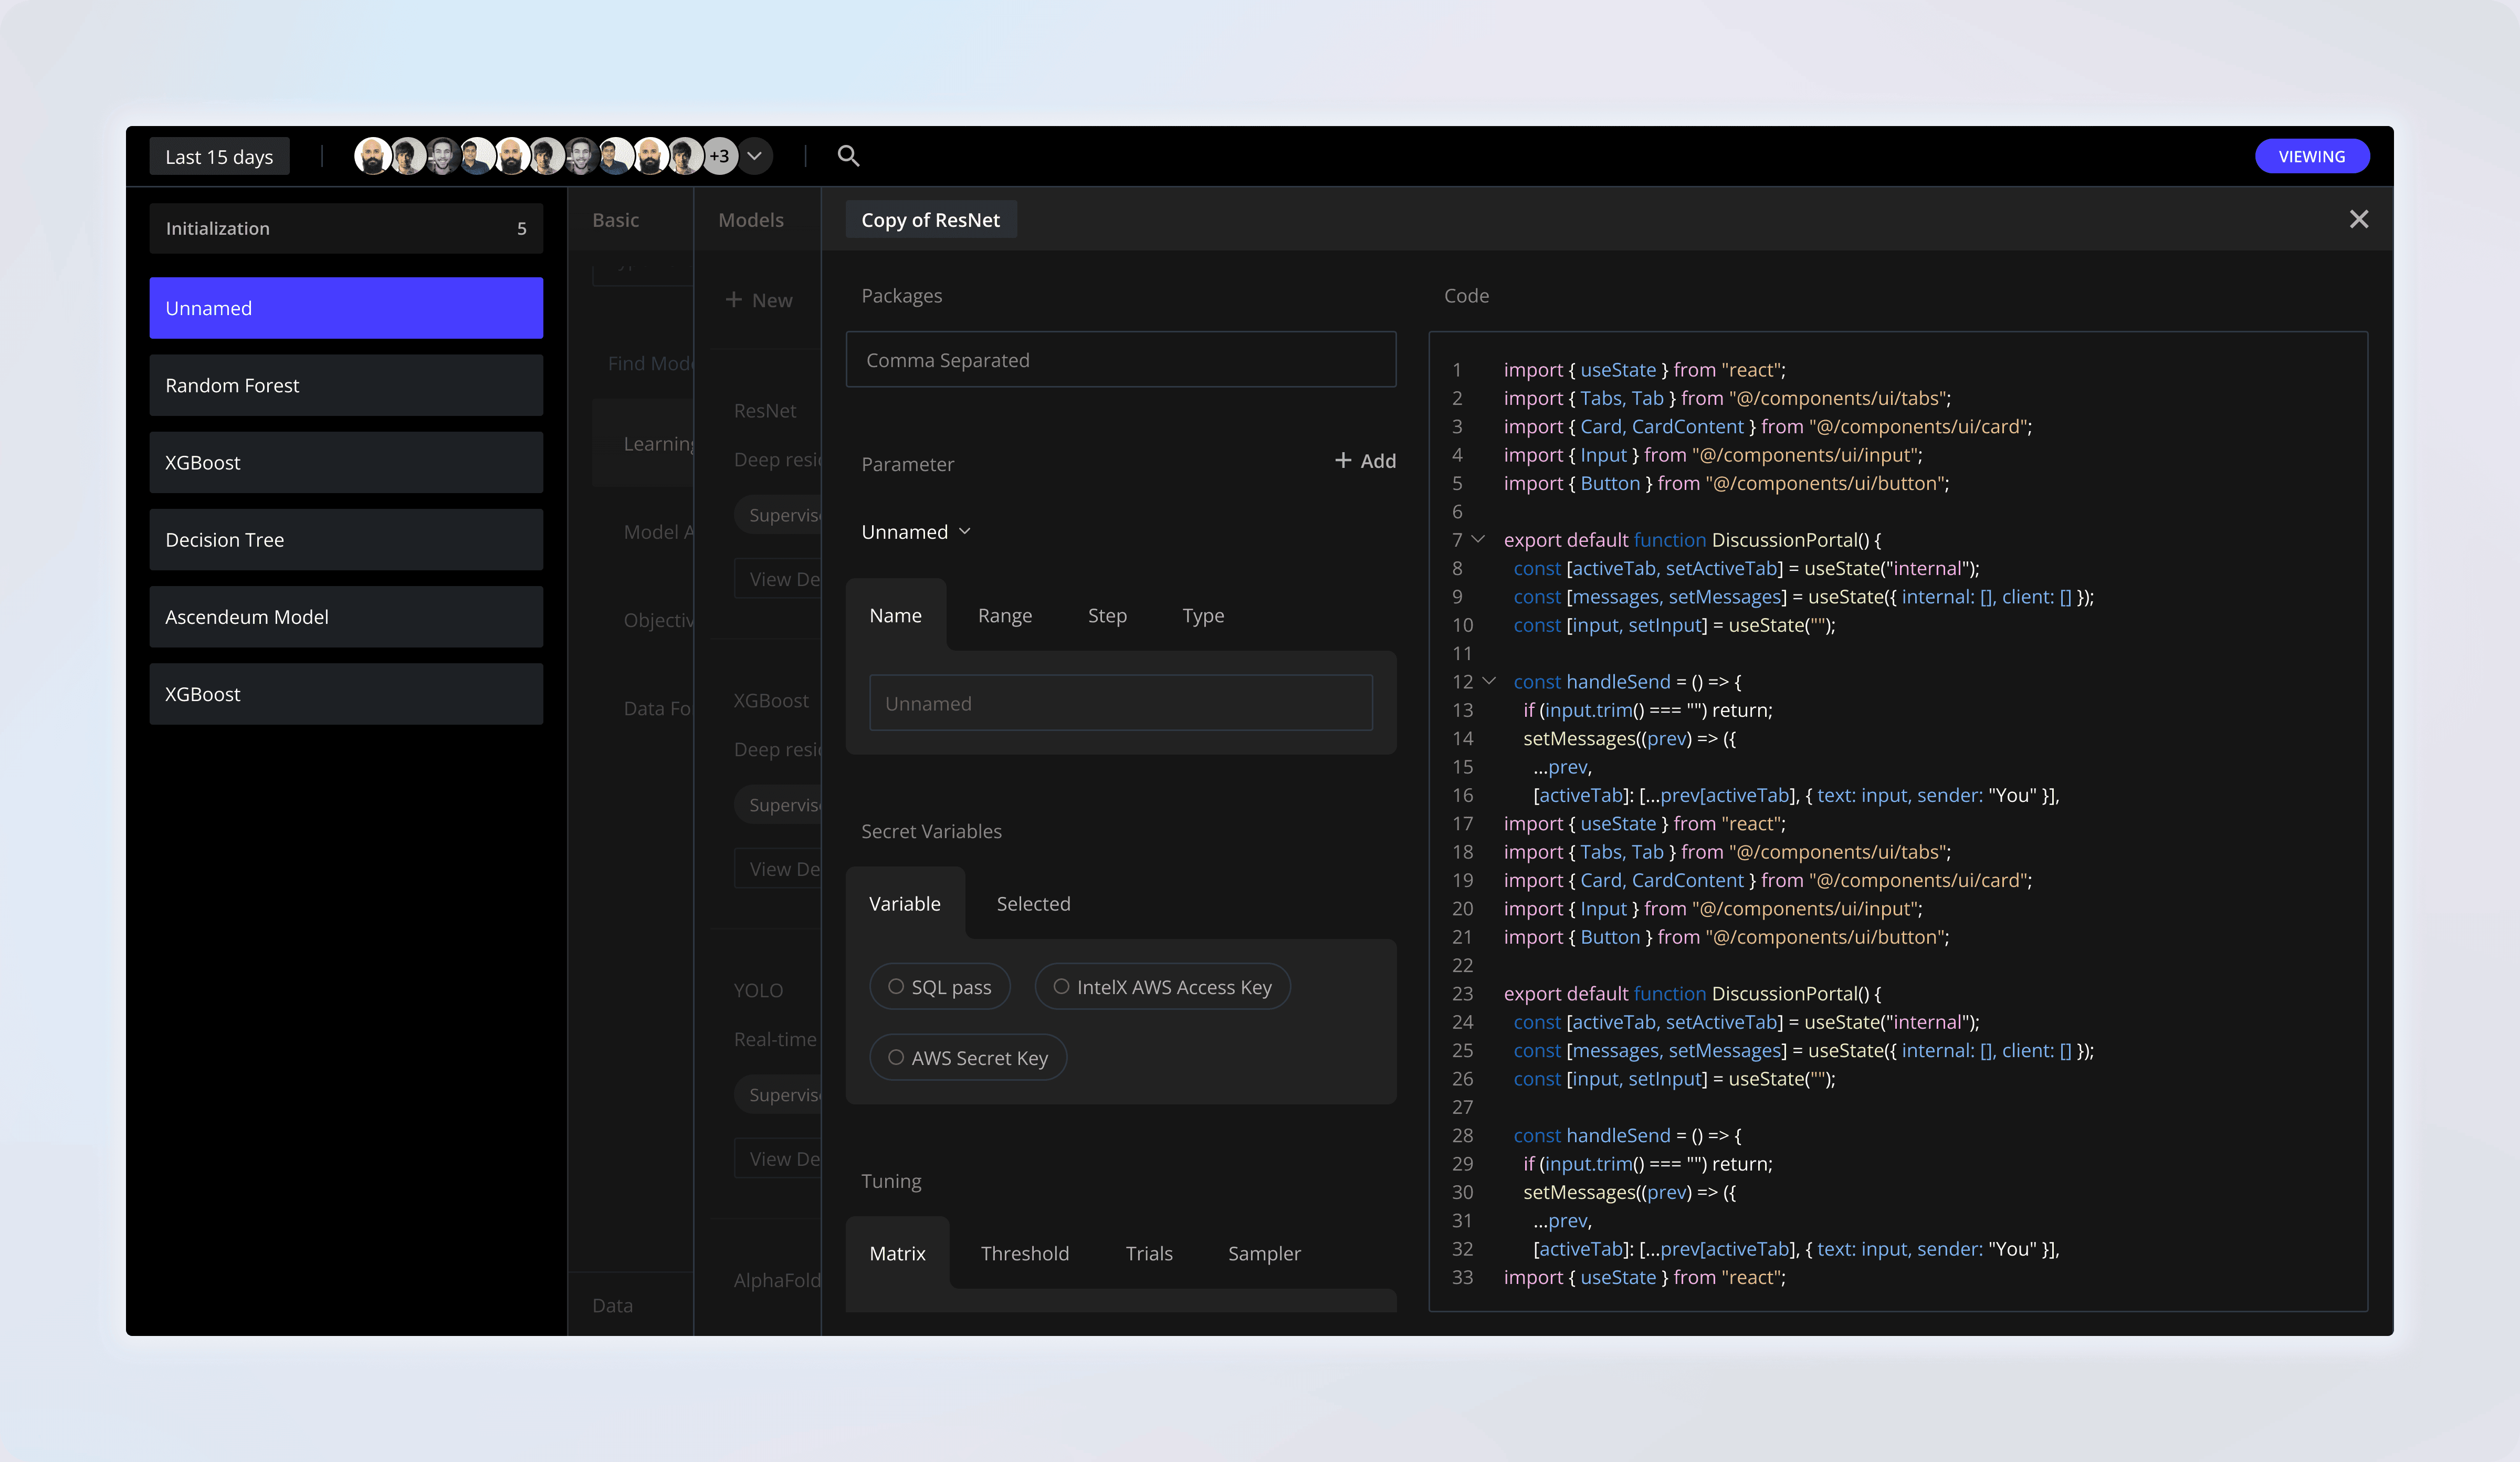Screen dimensions: 2520x1462
Task: Close the Copy of ResNet panel
Action: 2358,219
